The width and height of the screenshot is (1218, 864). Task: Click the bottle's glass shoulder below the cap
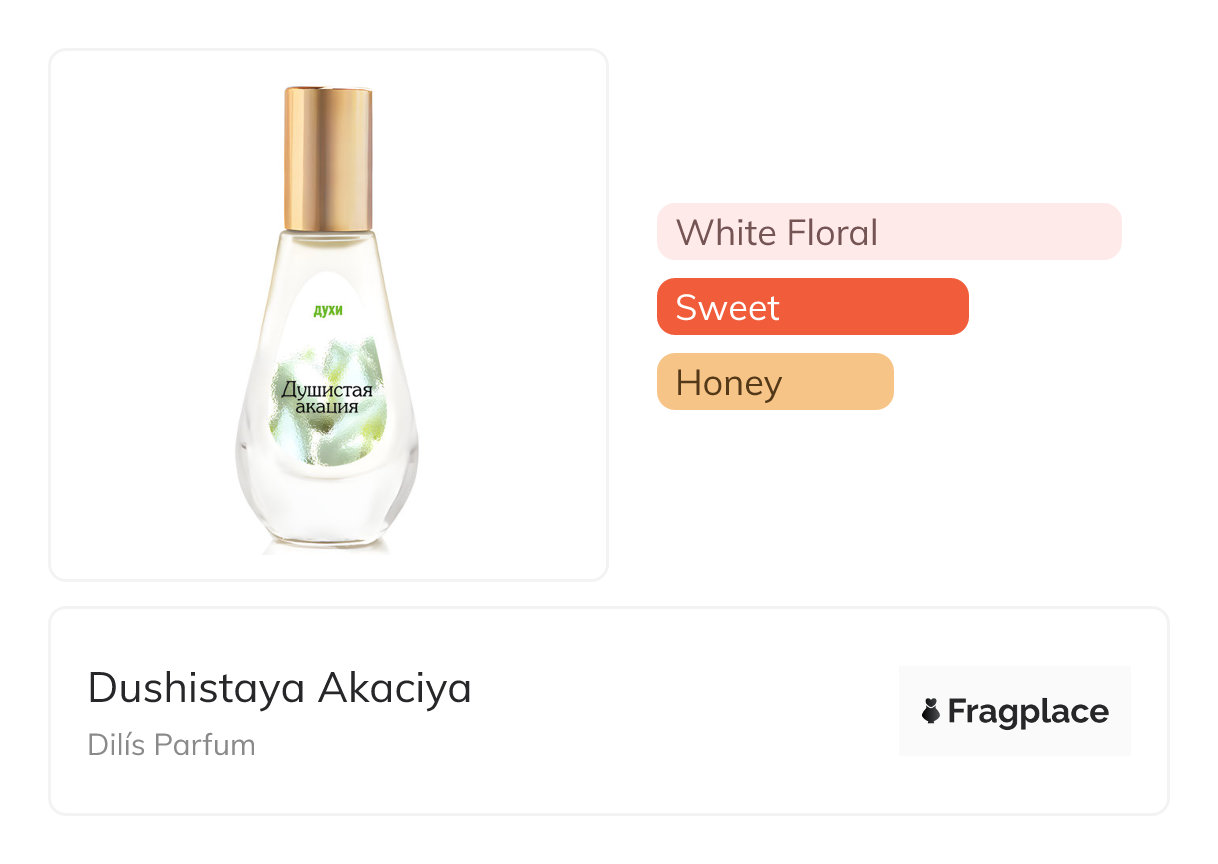click(x=328, y=250)
